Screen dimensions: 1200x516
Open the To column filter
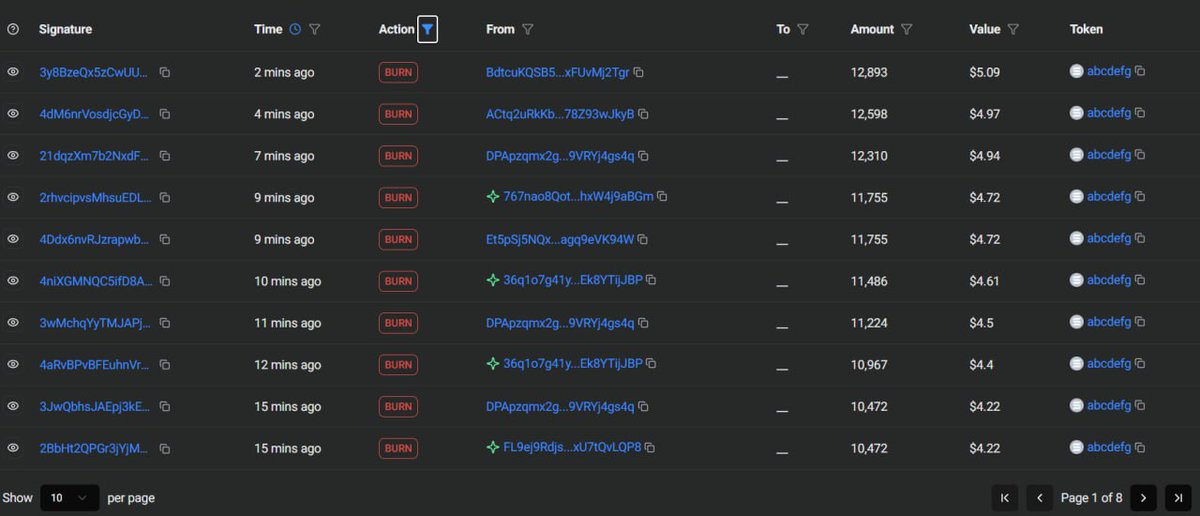[803, 30]
